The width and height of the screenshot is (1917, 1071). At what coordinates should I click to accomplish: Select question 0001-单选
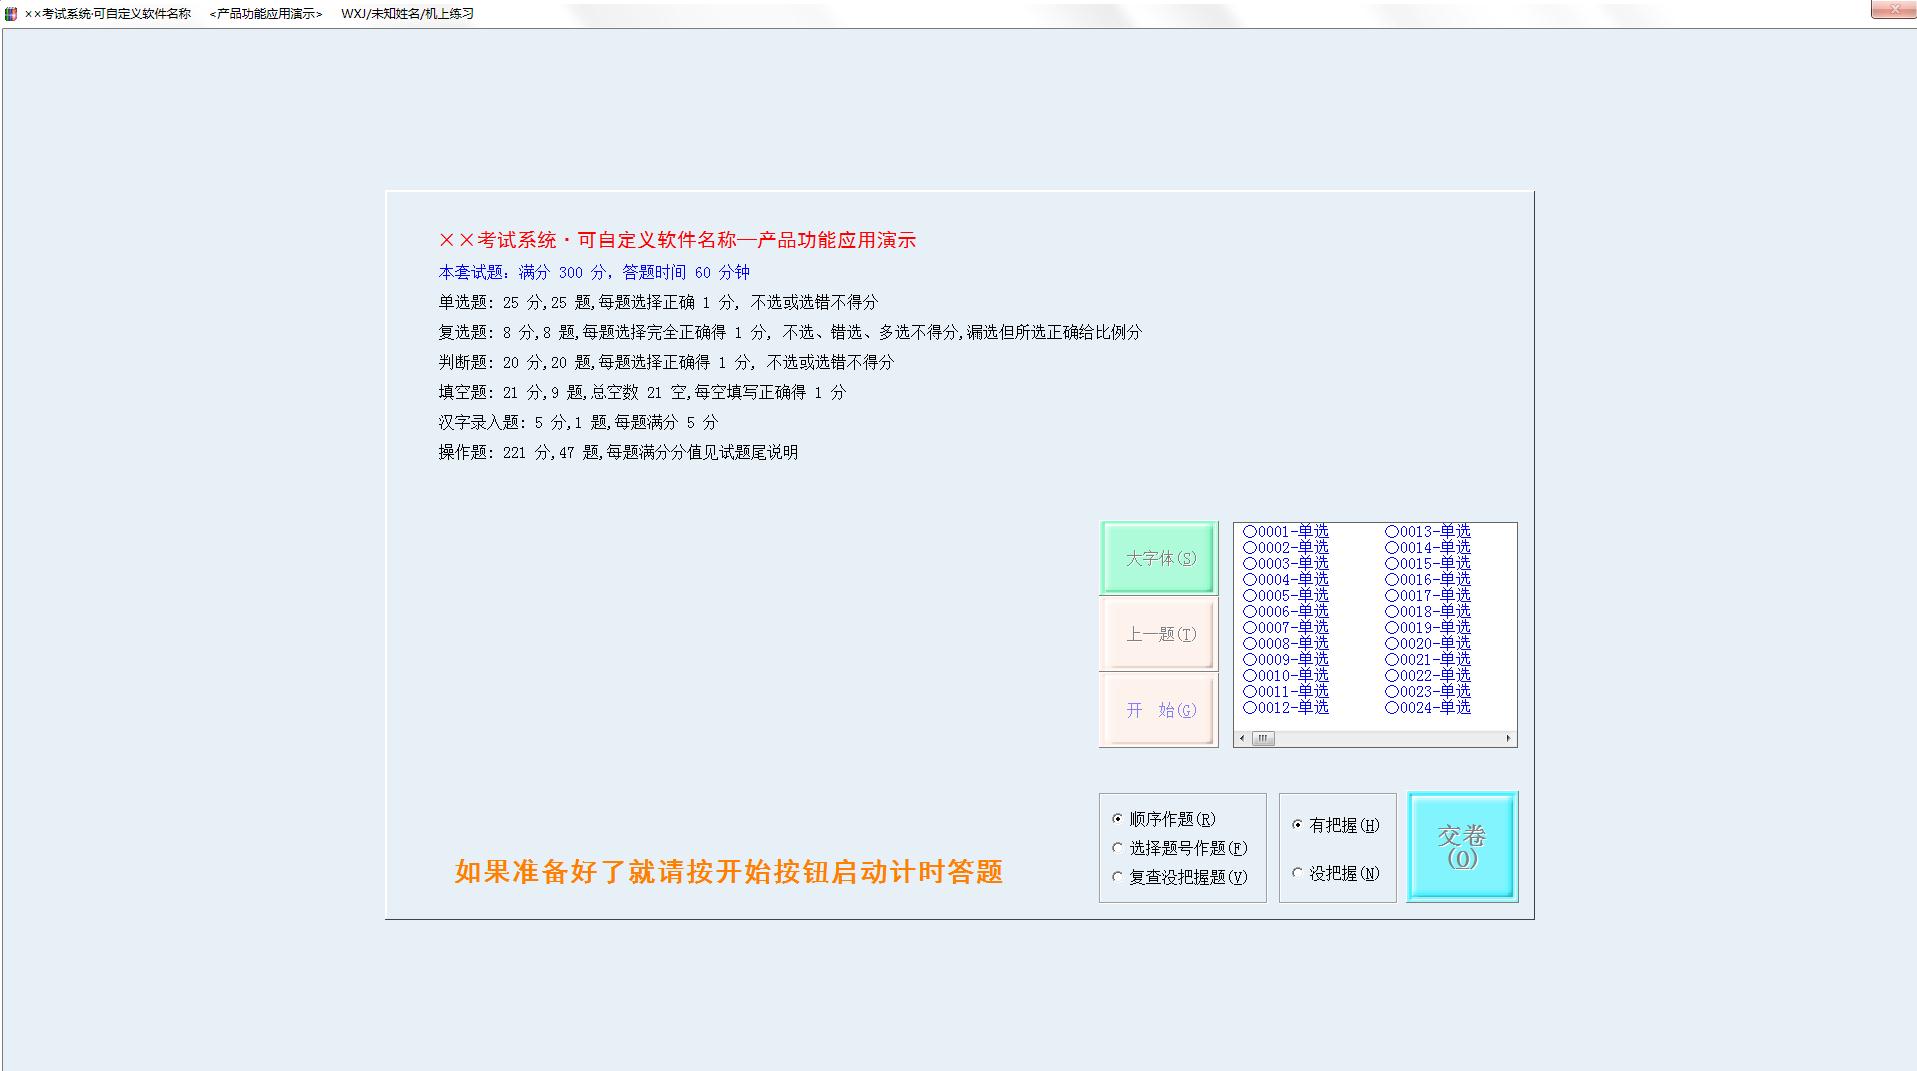click(x=1286, y=531)
